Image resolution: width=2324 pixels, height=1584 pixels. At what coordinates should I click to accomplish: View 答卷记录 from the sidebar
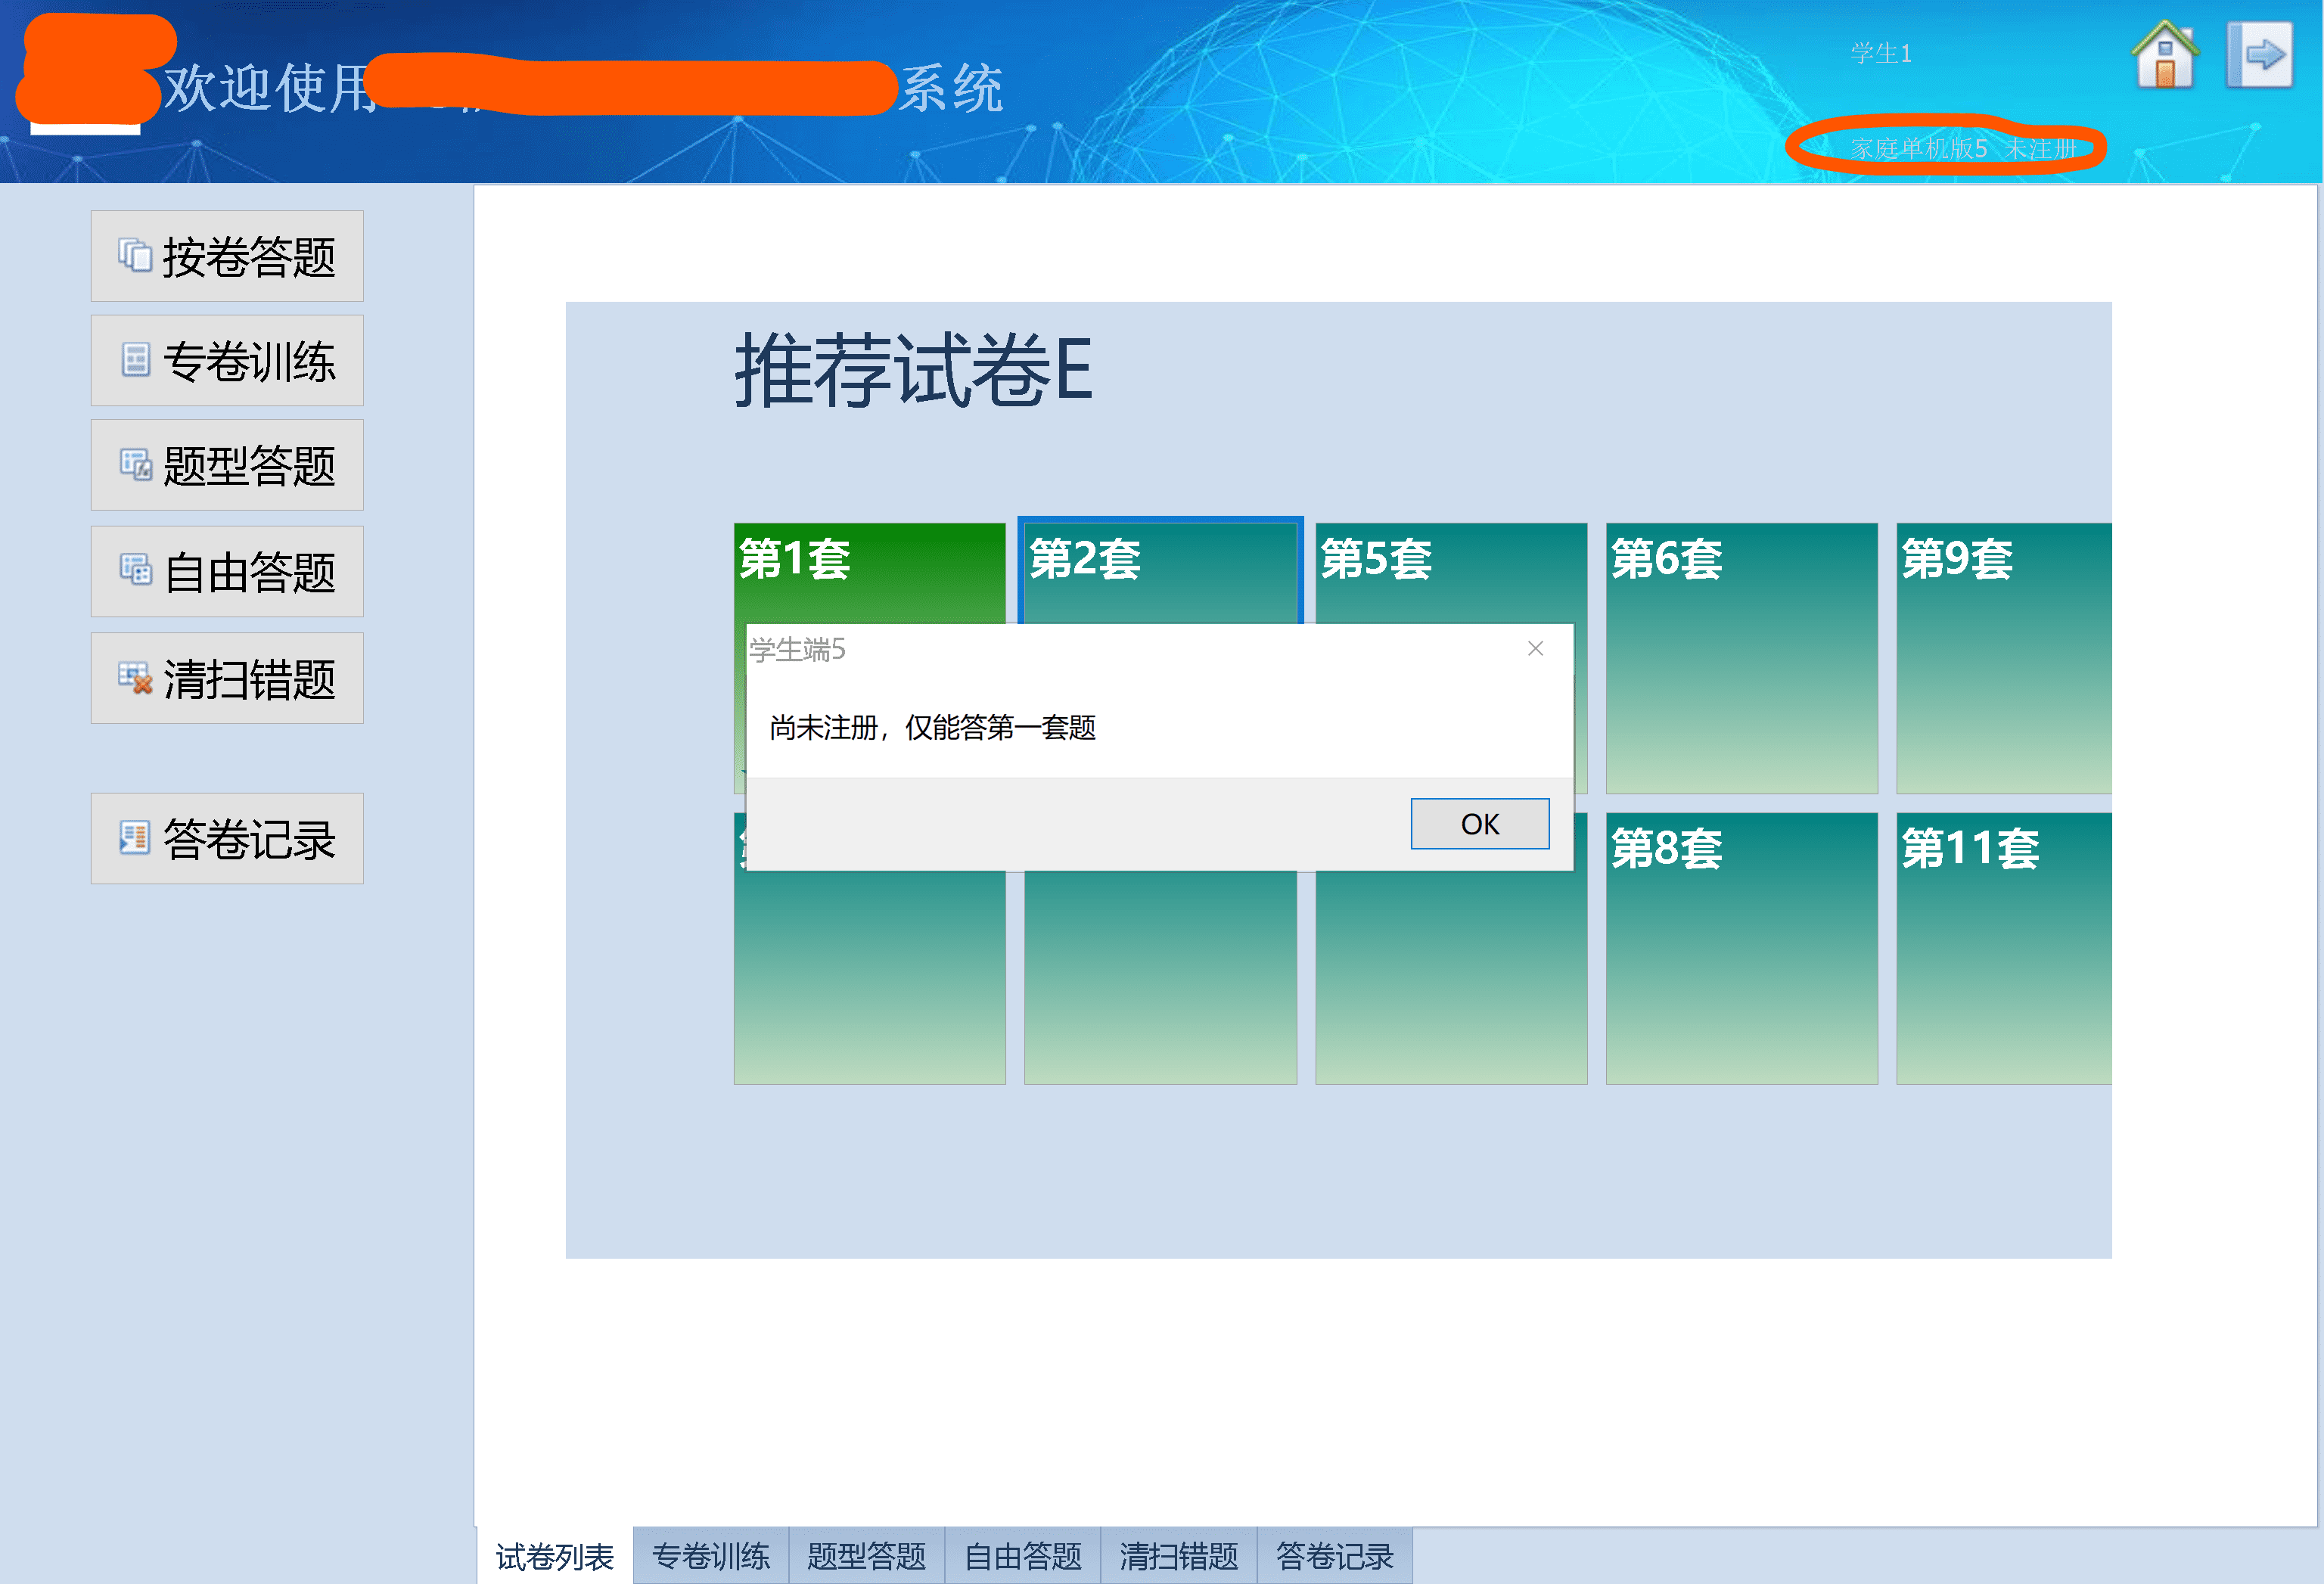(227, 838)
